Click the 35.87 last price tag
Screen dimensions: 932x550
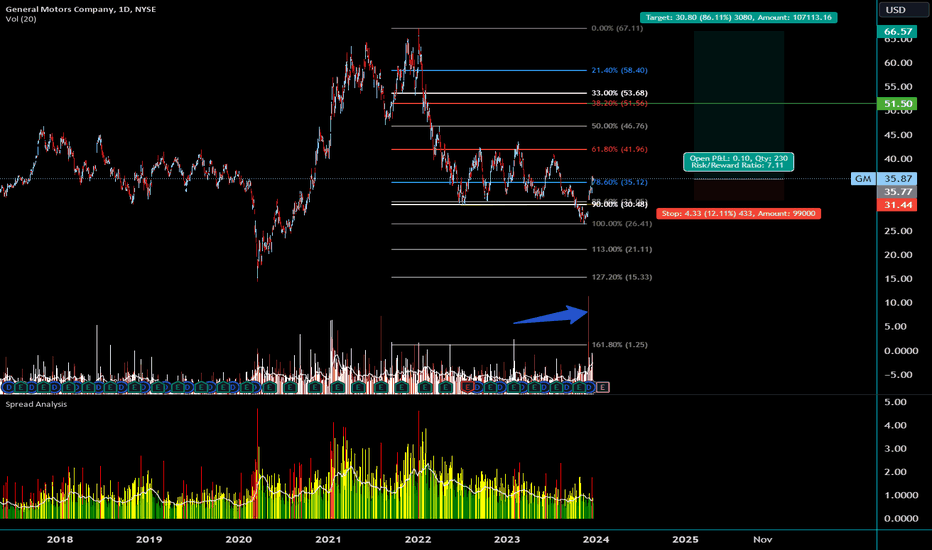click(898, 178)
